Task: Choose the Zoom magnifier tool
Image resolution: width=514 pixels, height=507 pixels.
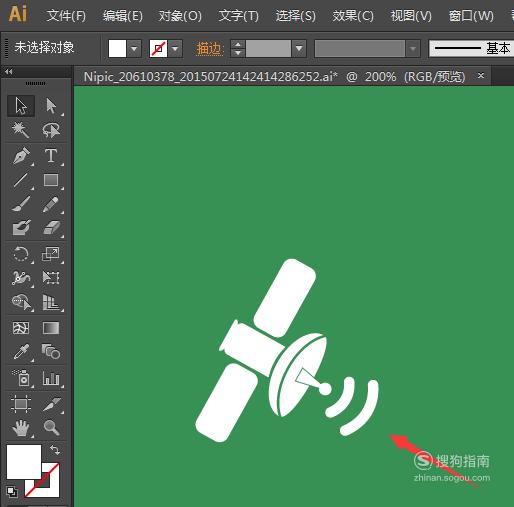Action: point(51,427)
